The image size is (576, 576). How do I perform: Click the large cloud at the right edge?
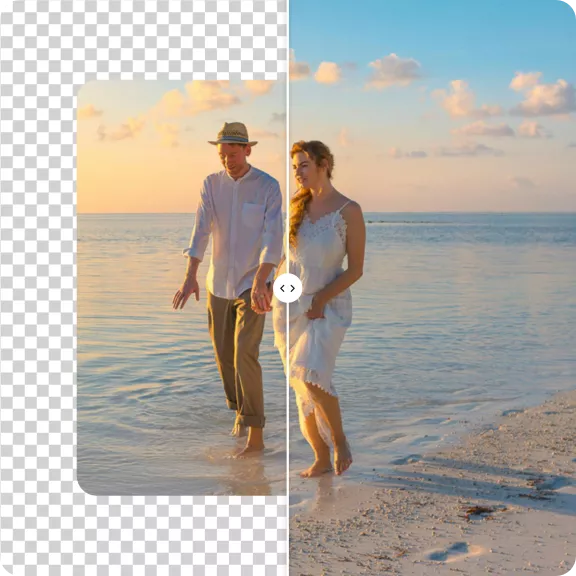pos(546,97)
